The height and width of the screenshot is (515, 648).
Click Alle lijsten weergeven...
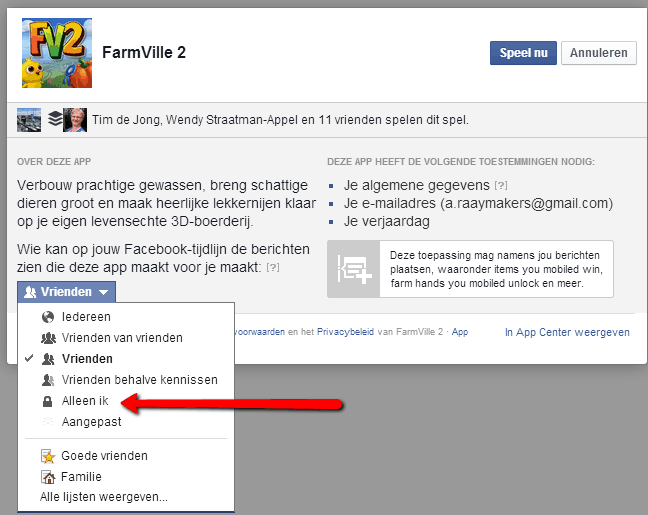[x=104, y=497]
